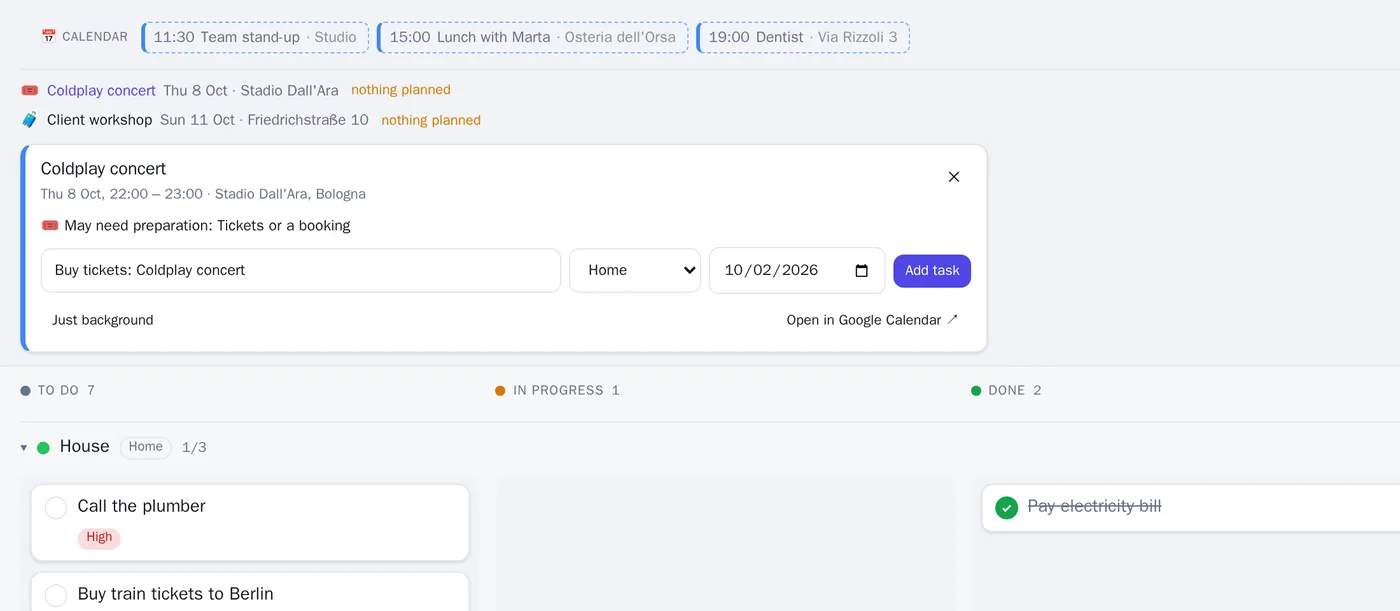Click the Client workshop event row title
This screenshot has height=611, width=1400.
[x=100, y=120]
